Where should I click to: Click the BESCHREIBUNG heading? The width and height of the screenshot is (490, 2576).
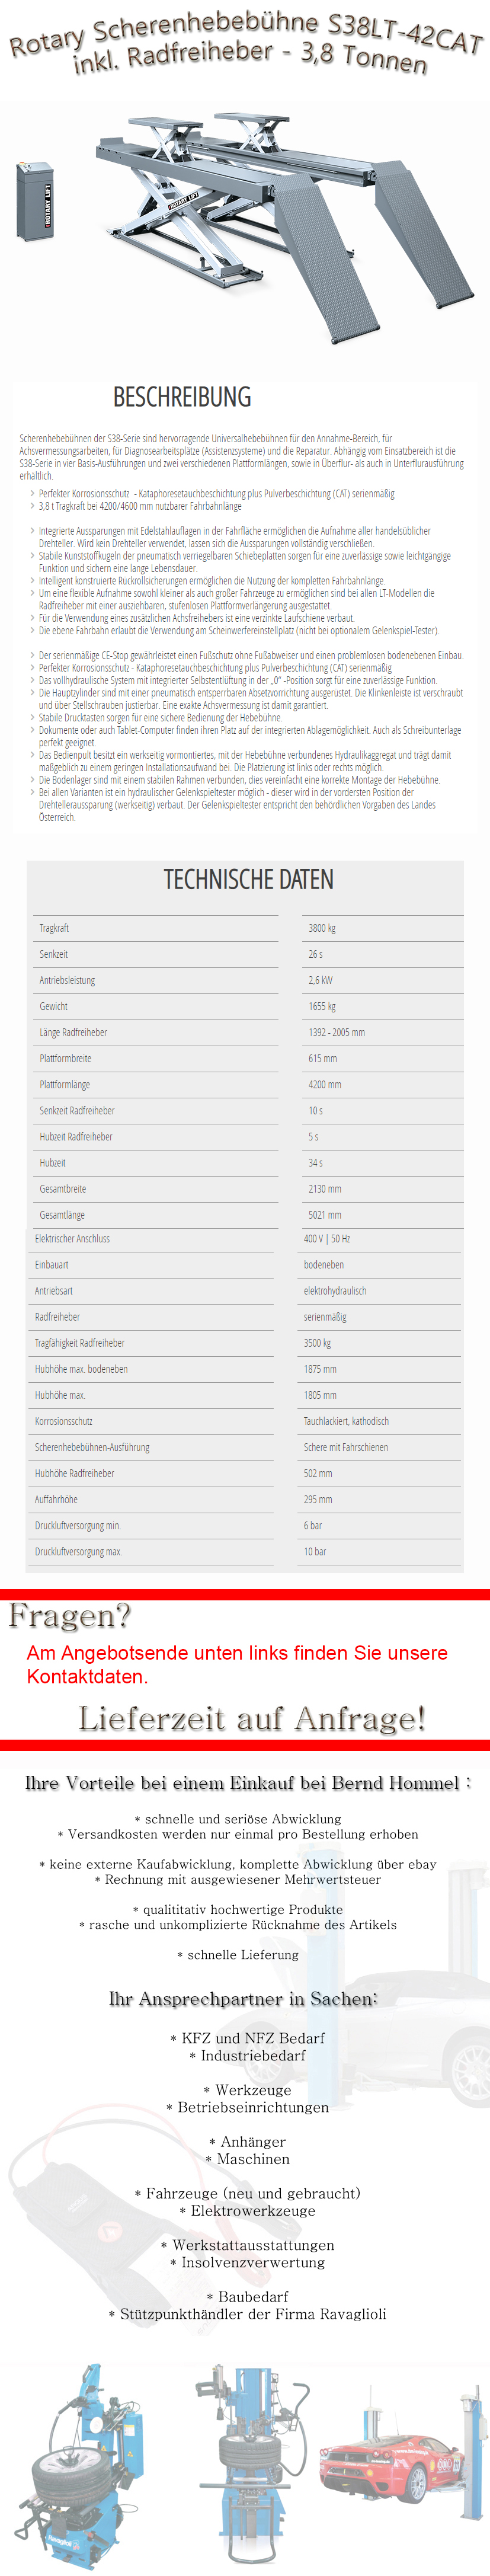[x=182, y=397]
